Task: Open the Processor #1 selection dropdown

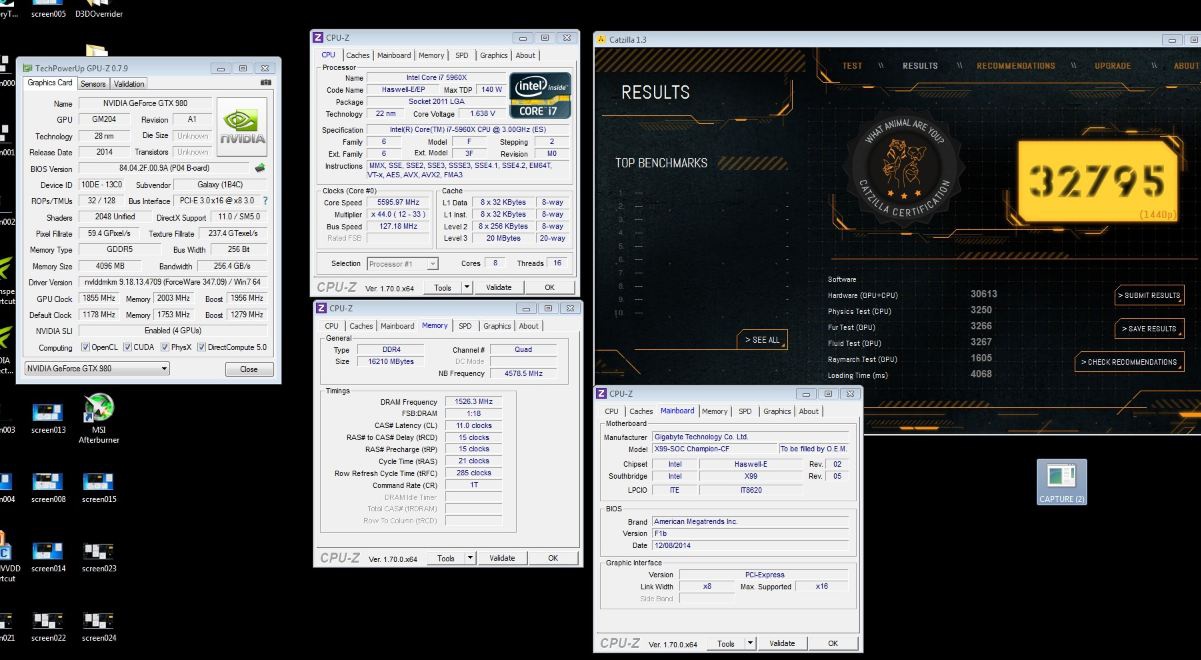Action: click(x=403, y=264)
